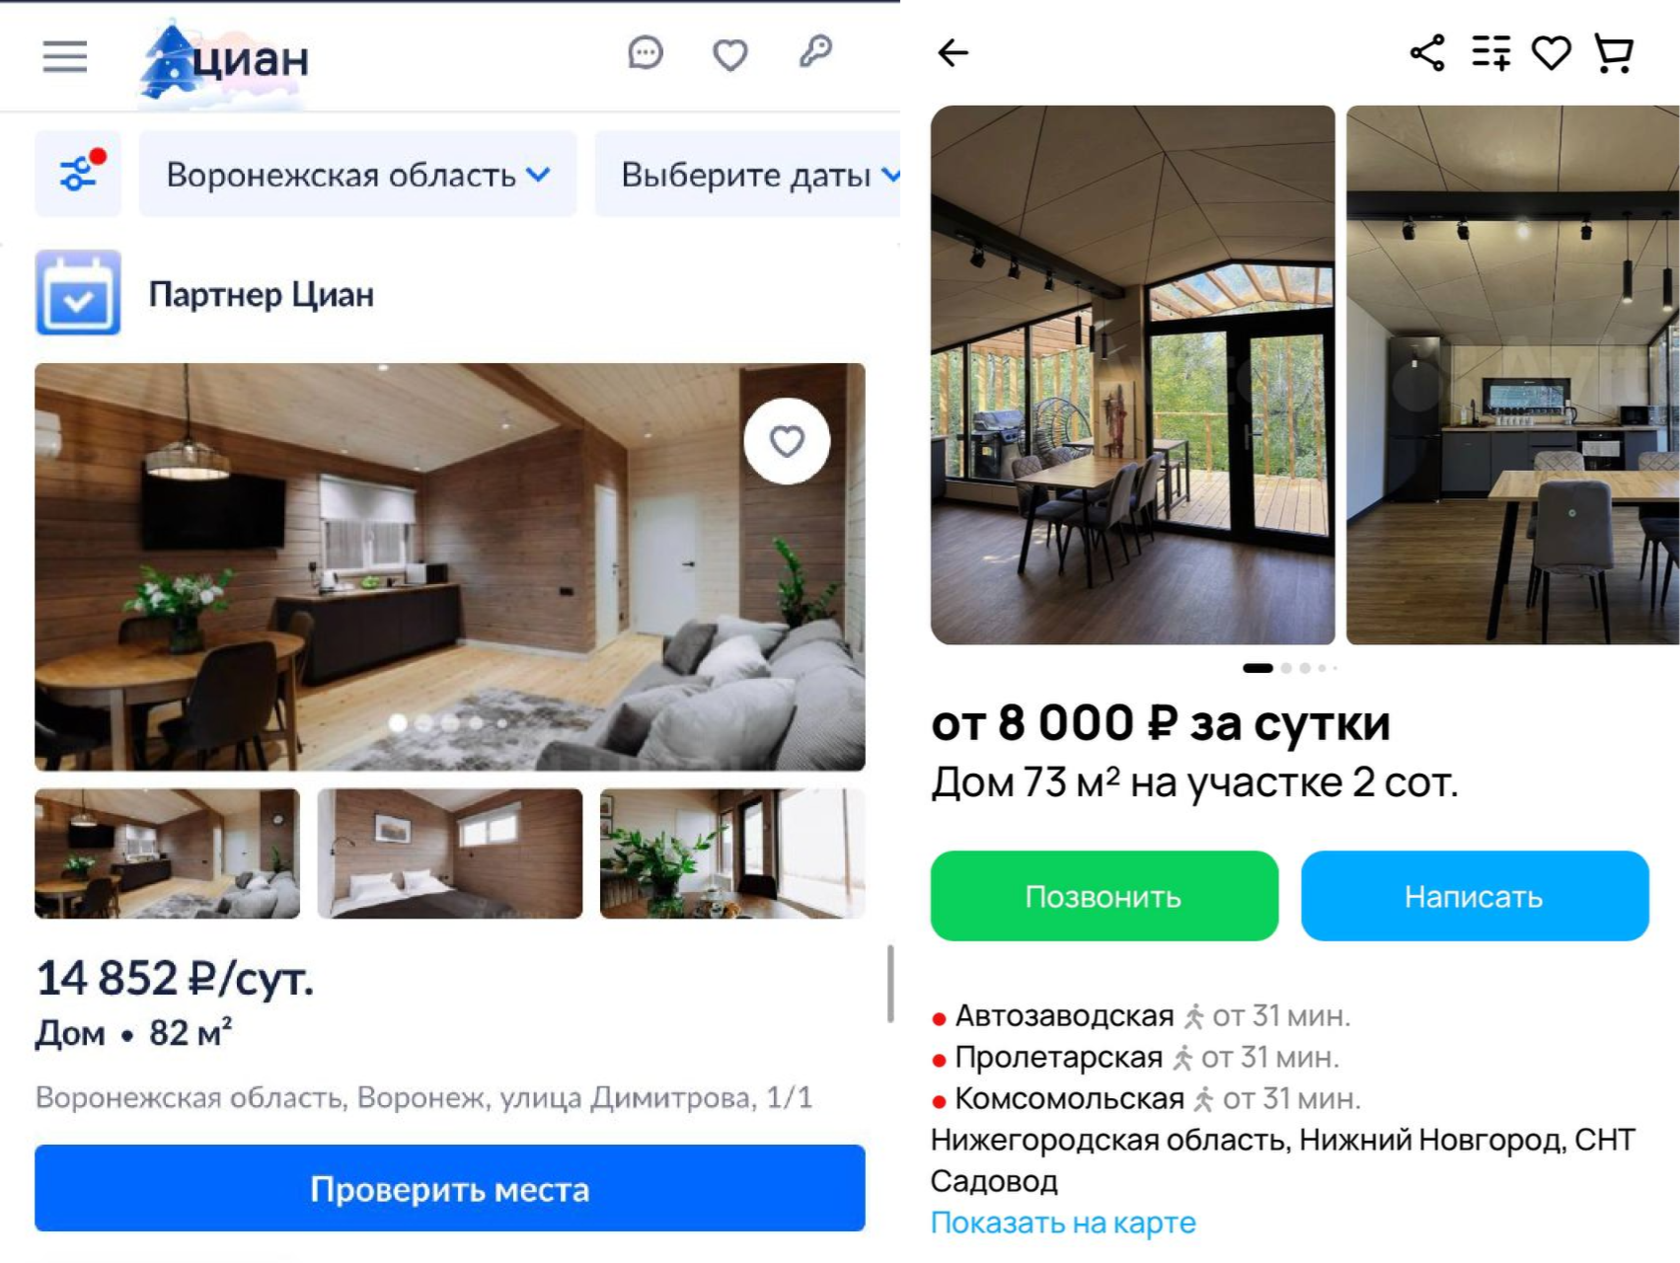Screen dimensions: 1680x1263
Task: Click the Циан logo
Action: click(x=225, y=60)
